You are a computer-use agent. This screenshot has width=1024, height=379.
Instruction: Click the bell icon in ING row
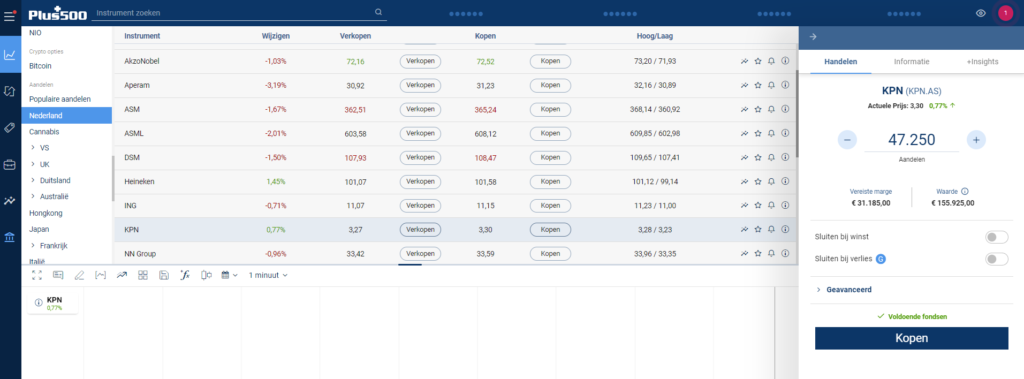771,205
